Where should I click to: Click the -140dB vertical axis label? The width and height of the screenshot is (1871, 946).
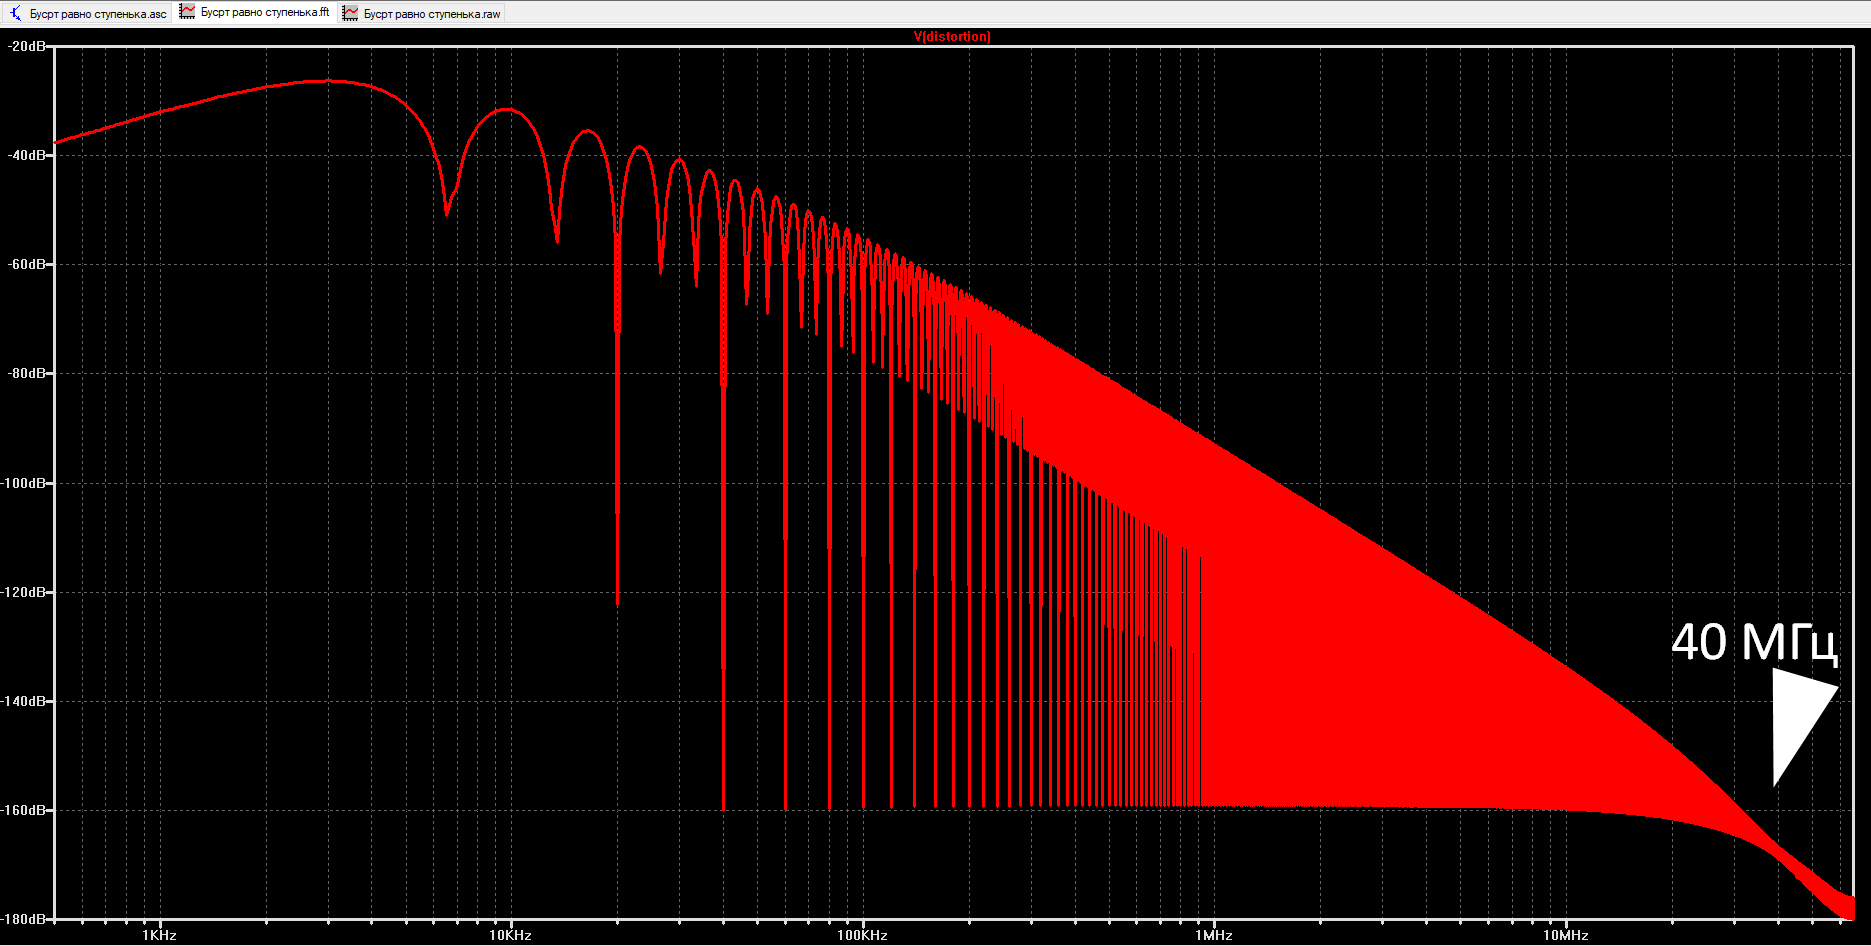coord(24,701)
